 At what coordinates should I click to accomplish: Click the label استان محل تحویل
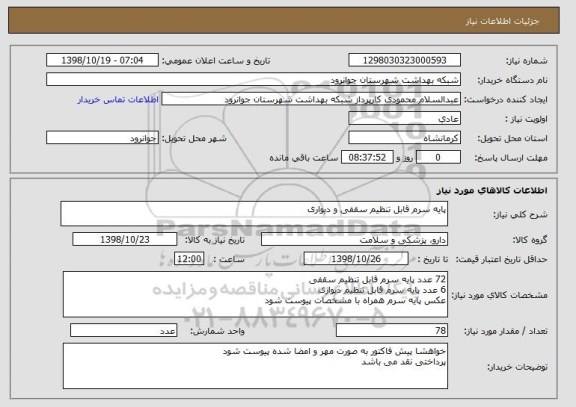[512, 138]
